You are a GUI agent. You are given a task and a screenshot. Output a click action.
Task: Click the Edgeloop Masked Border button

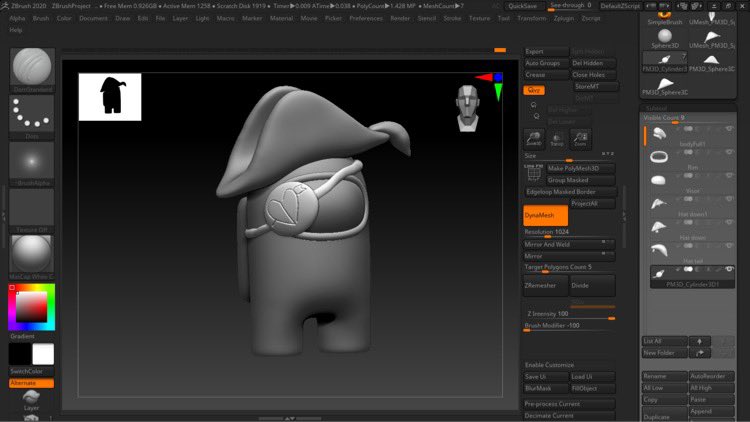[569, 192]
